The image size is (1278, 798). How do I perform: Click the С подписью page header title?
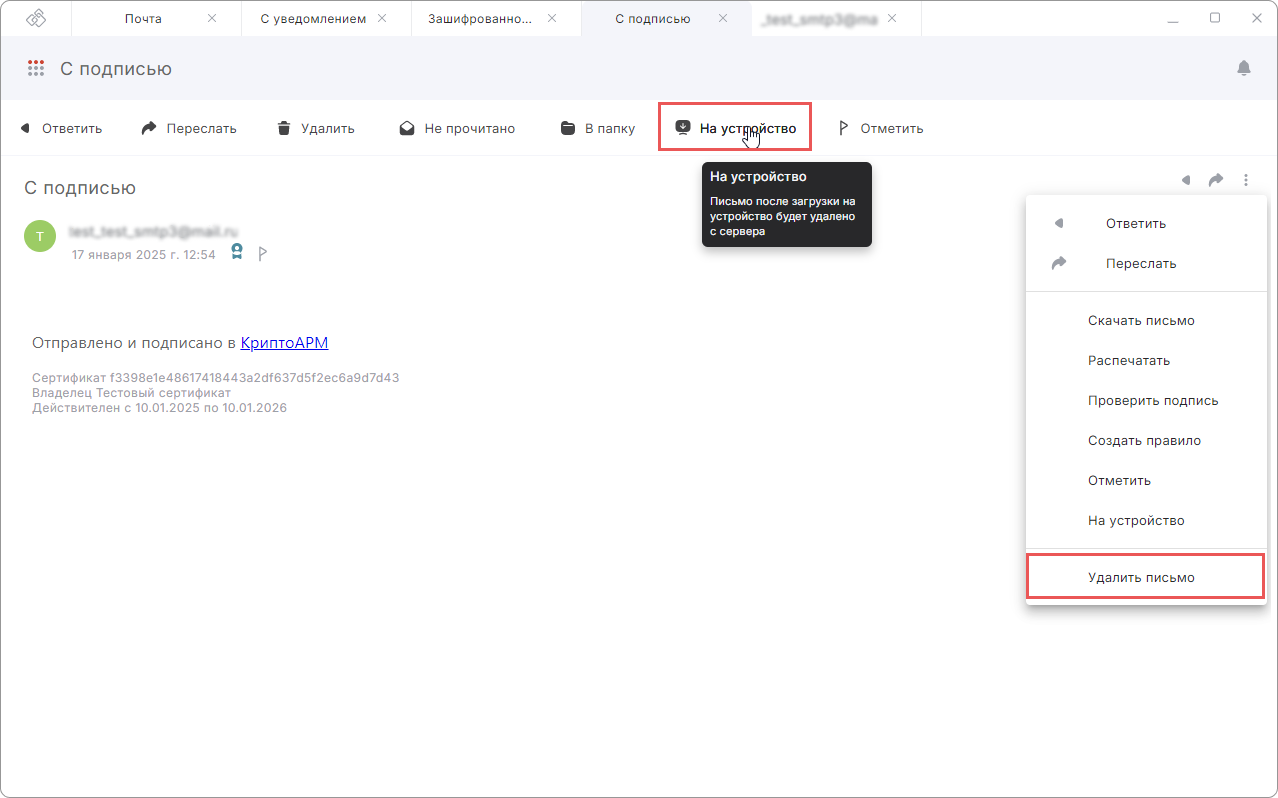tap(116, 69)
